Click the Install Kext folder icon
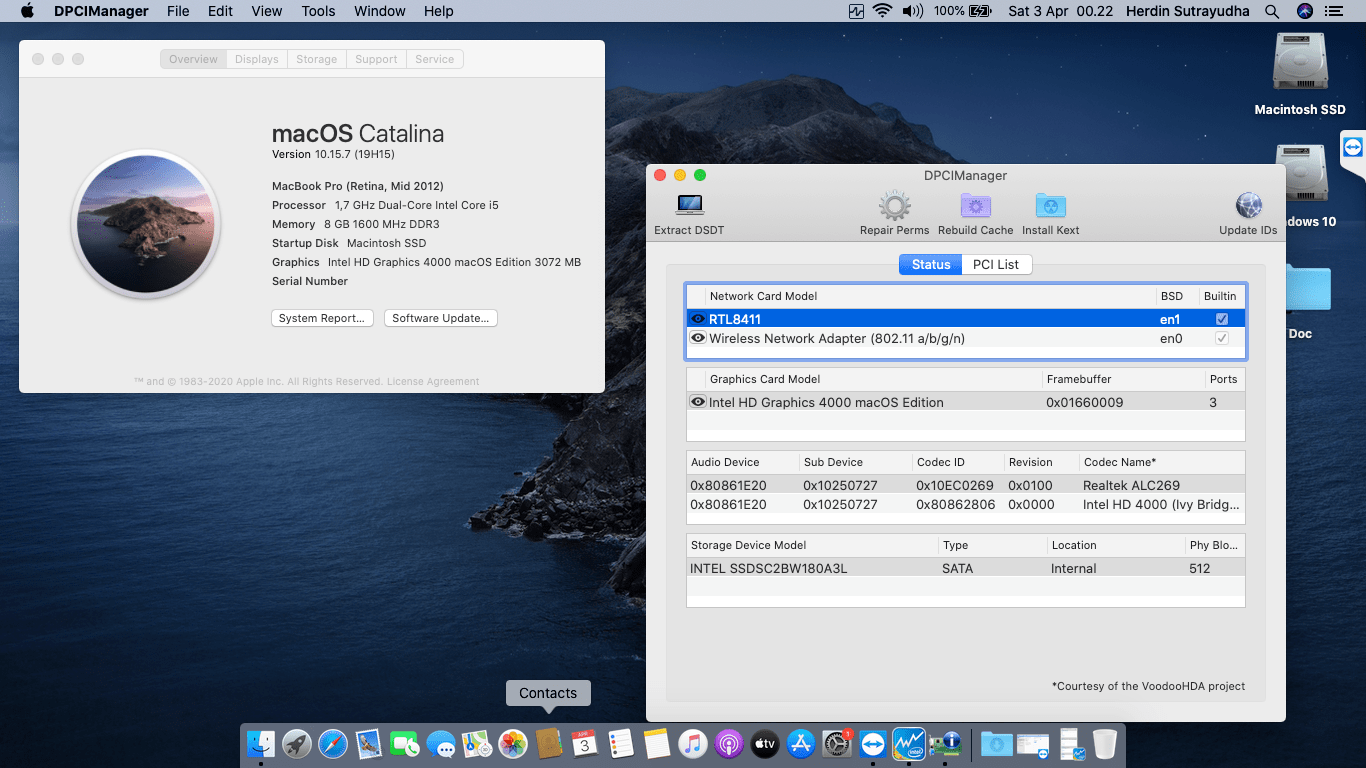1366x768 pixels. [x=1050, y=206]
